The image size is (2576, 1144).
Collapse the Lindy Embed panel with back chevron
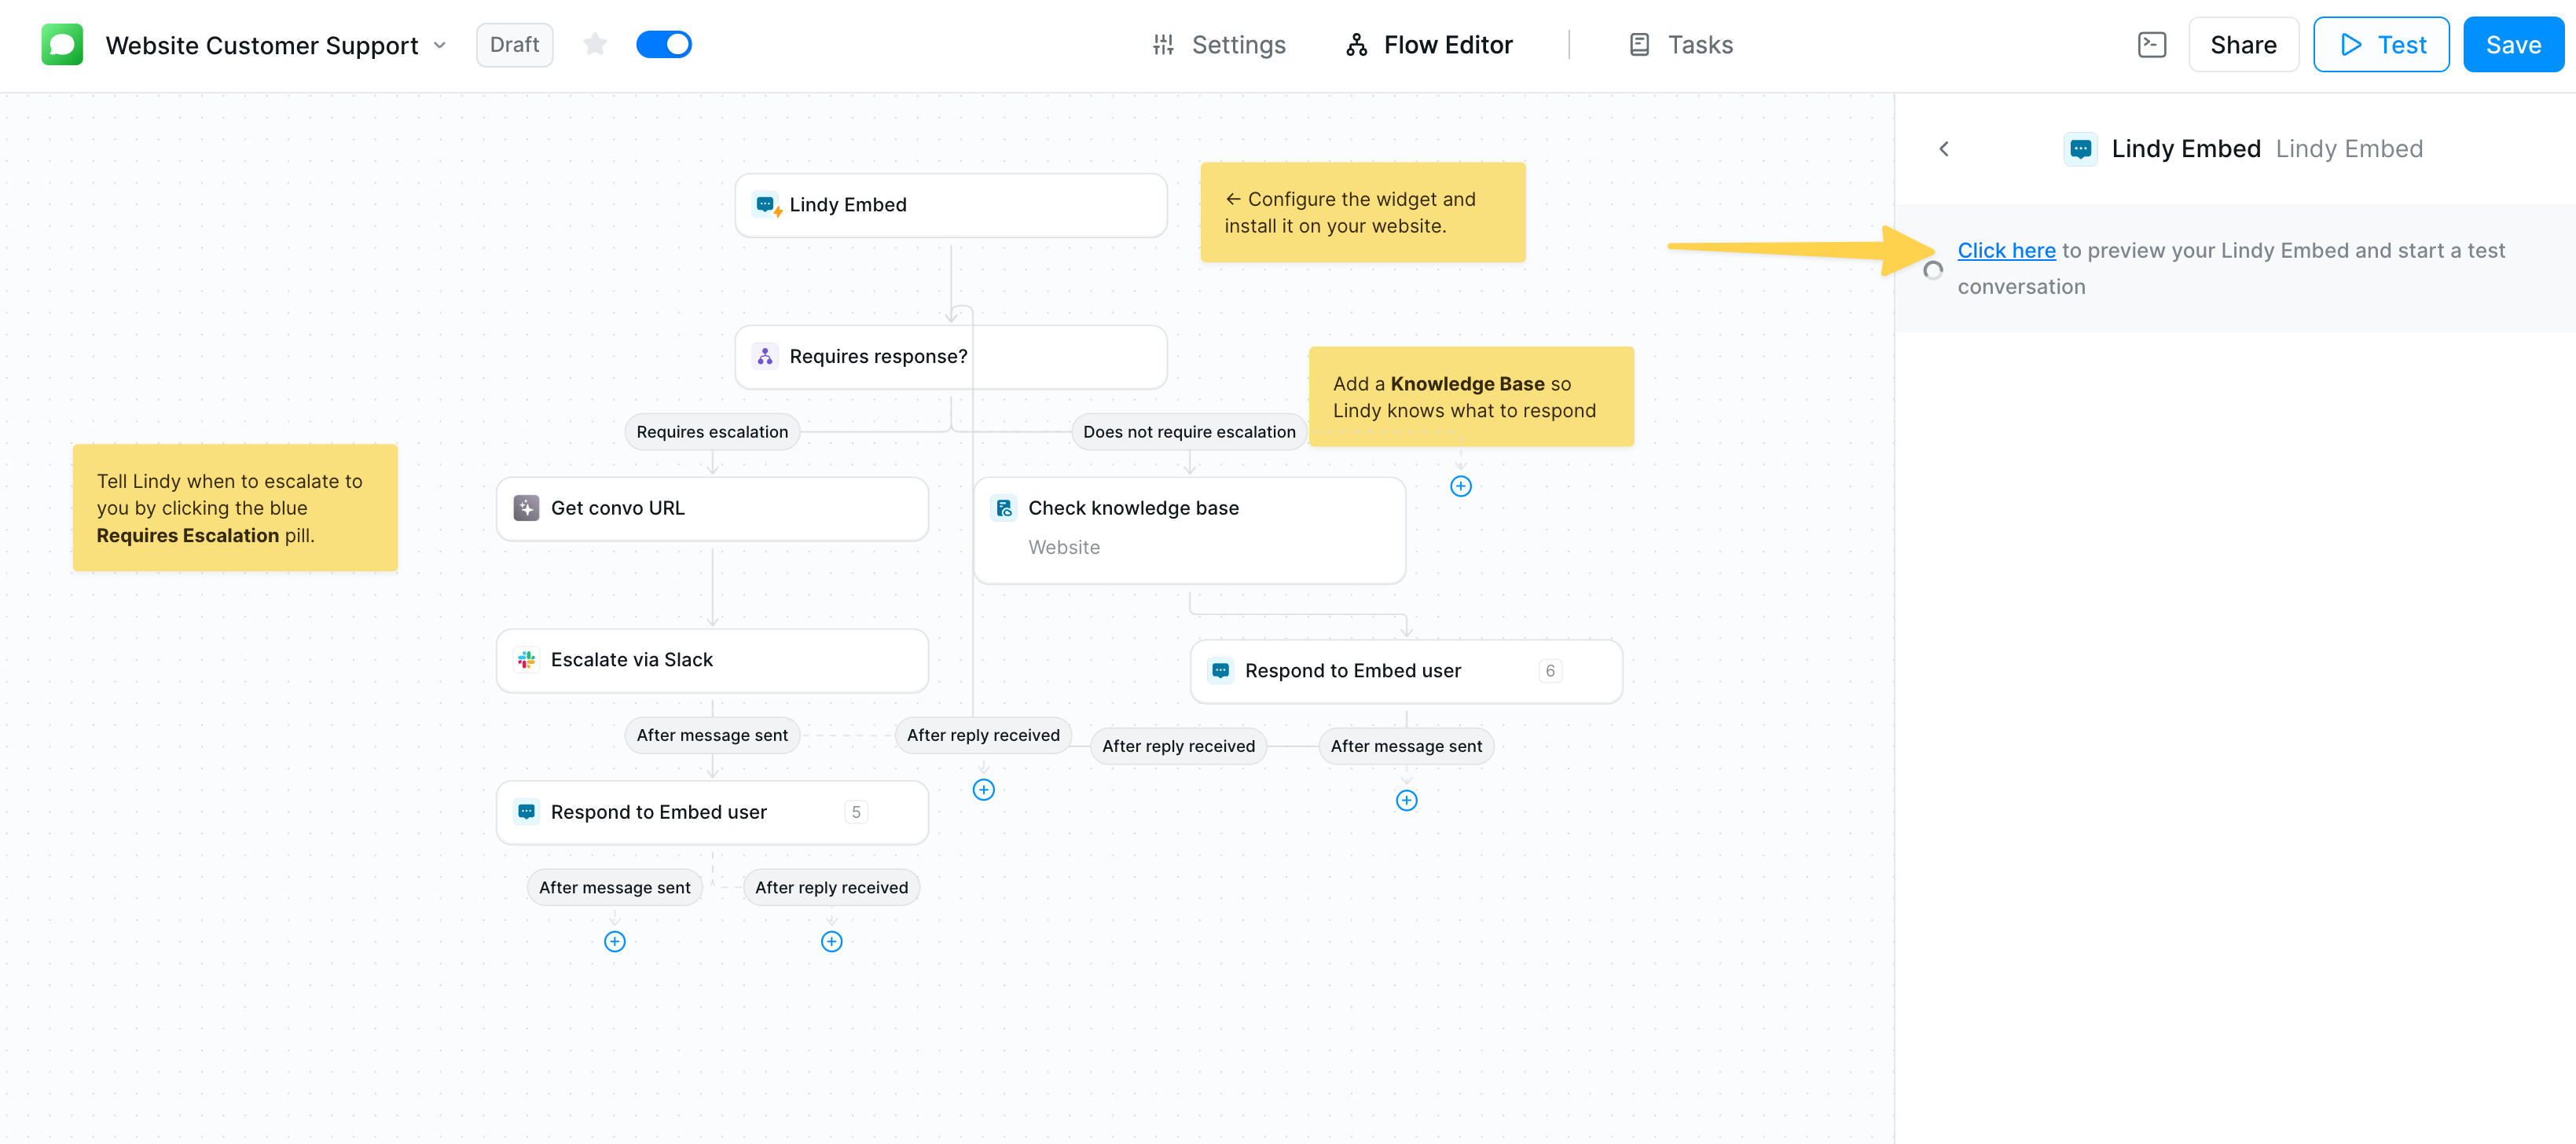[1944, 148]
